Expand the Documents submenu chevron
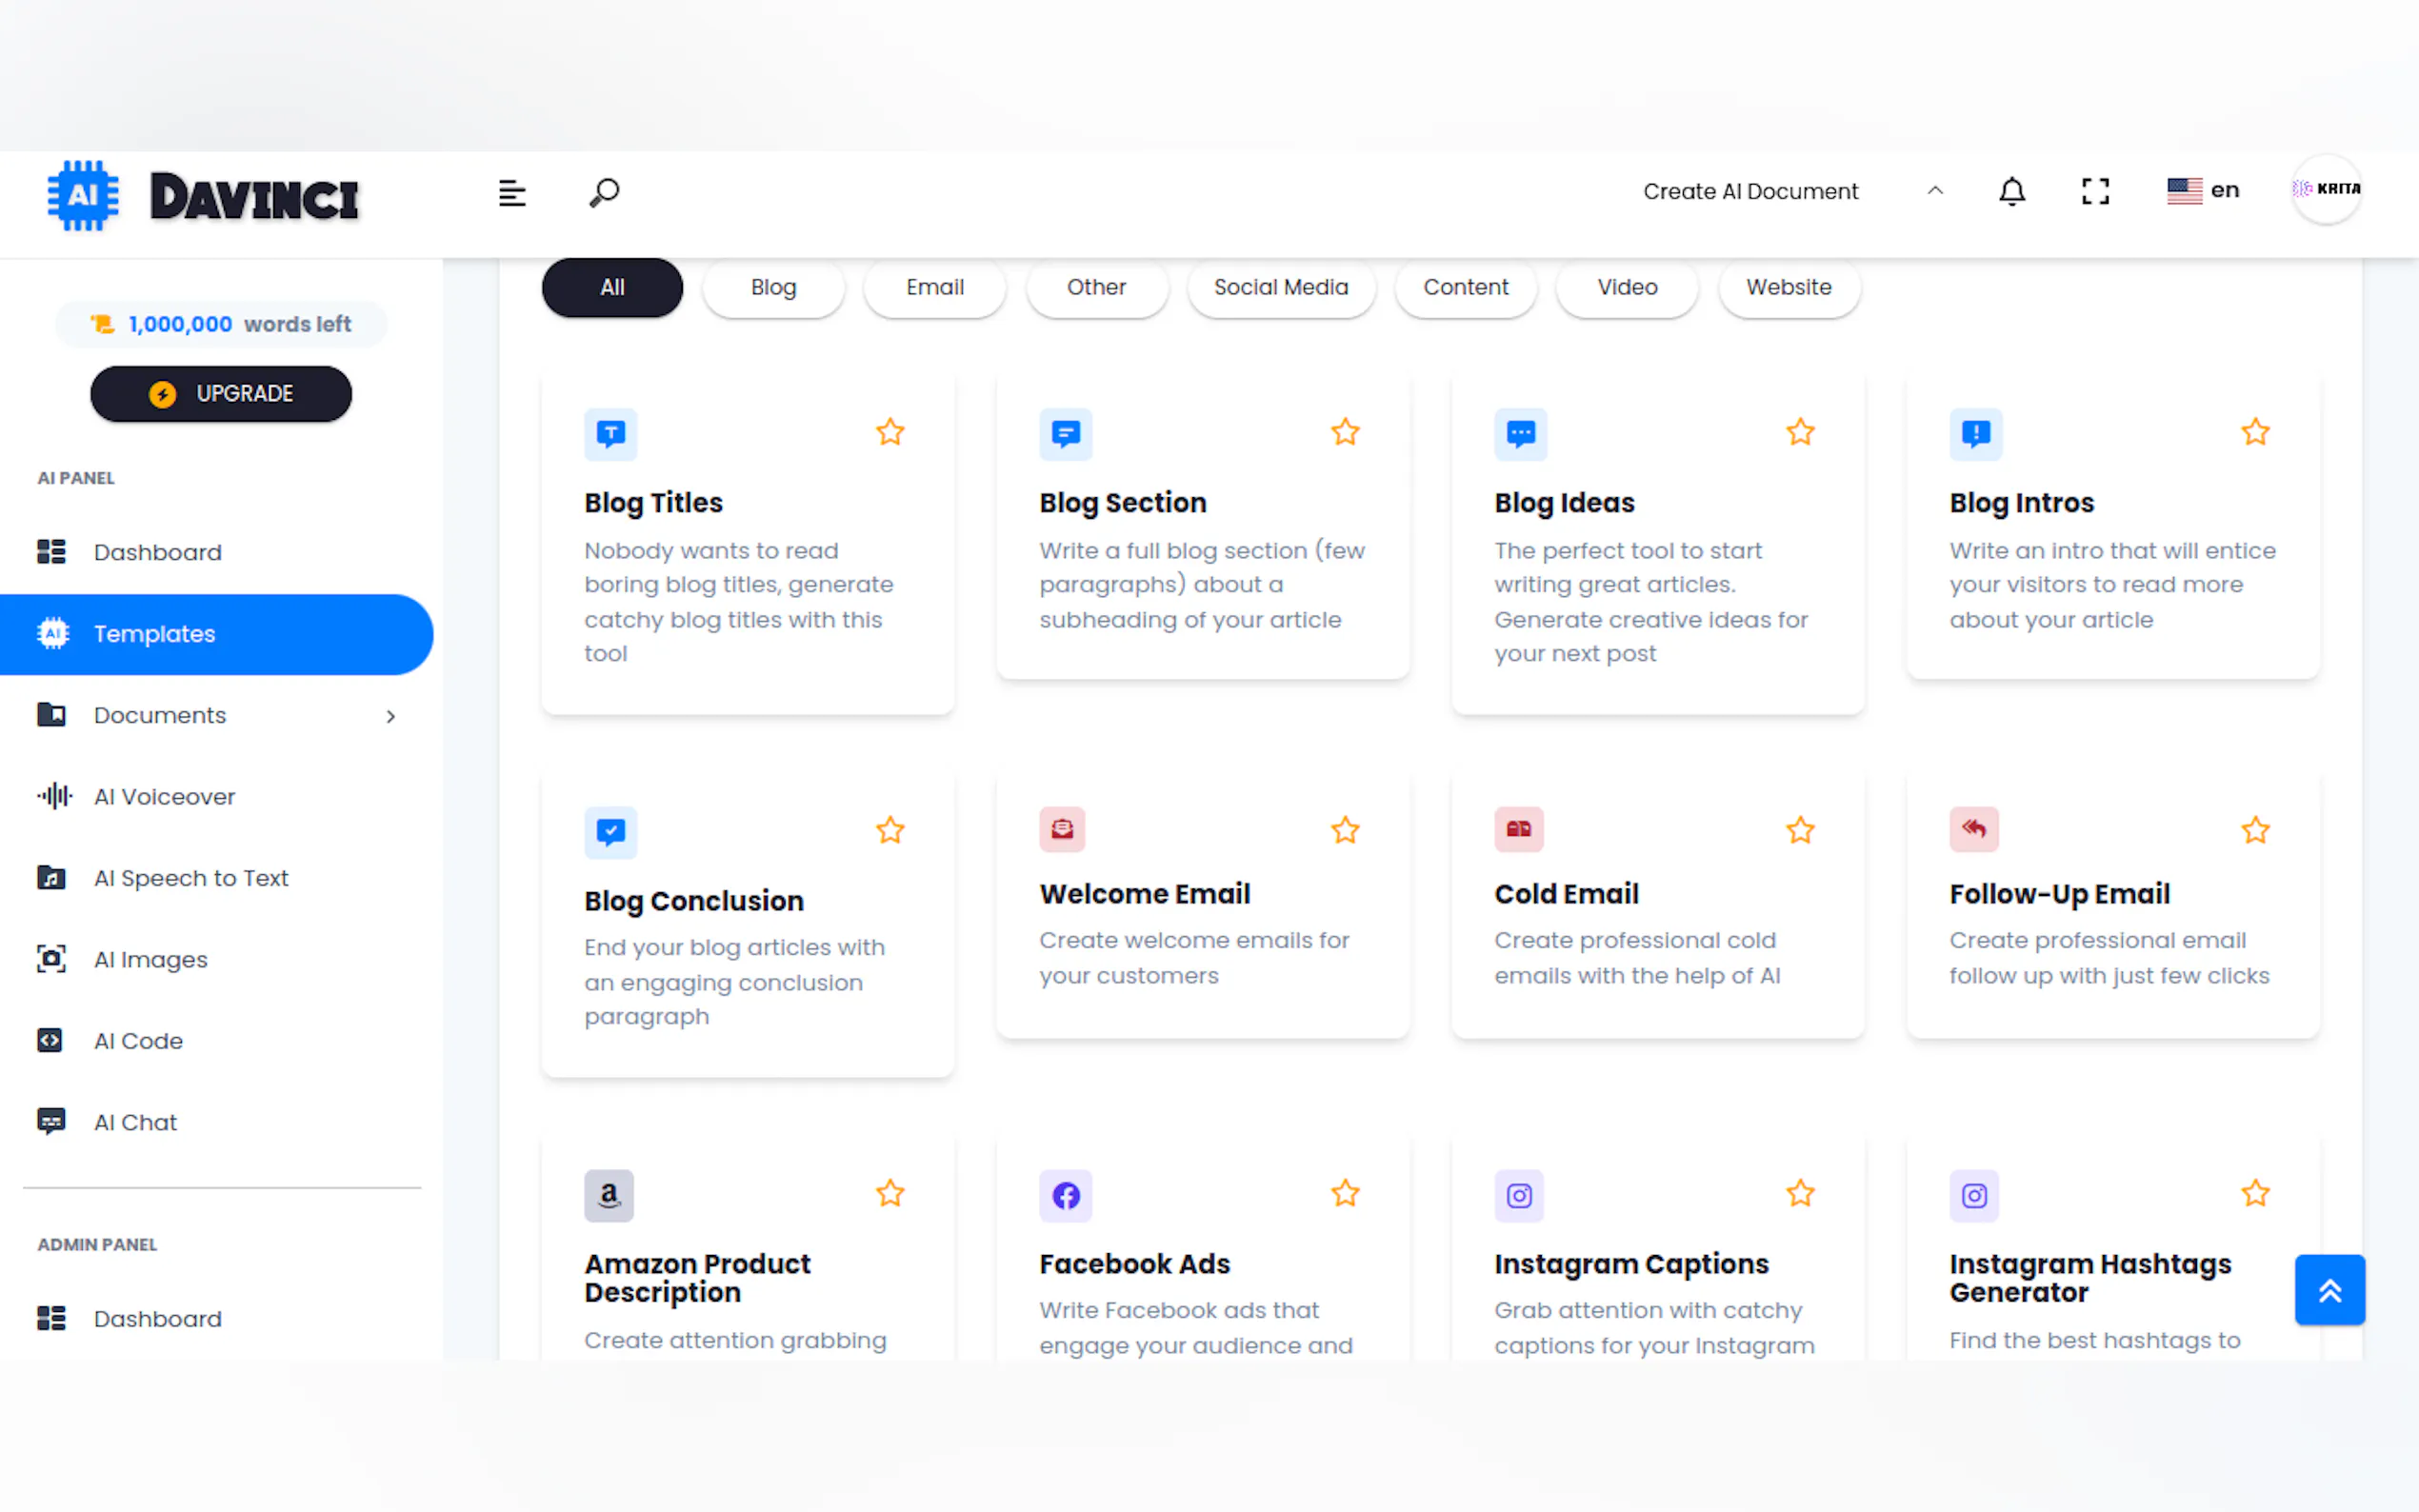This screenshot has height=1512, width=2419. tap(391, 716)
